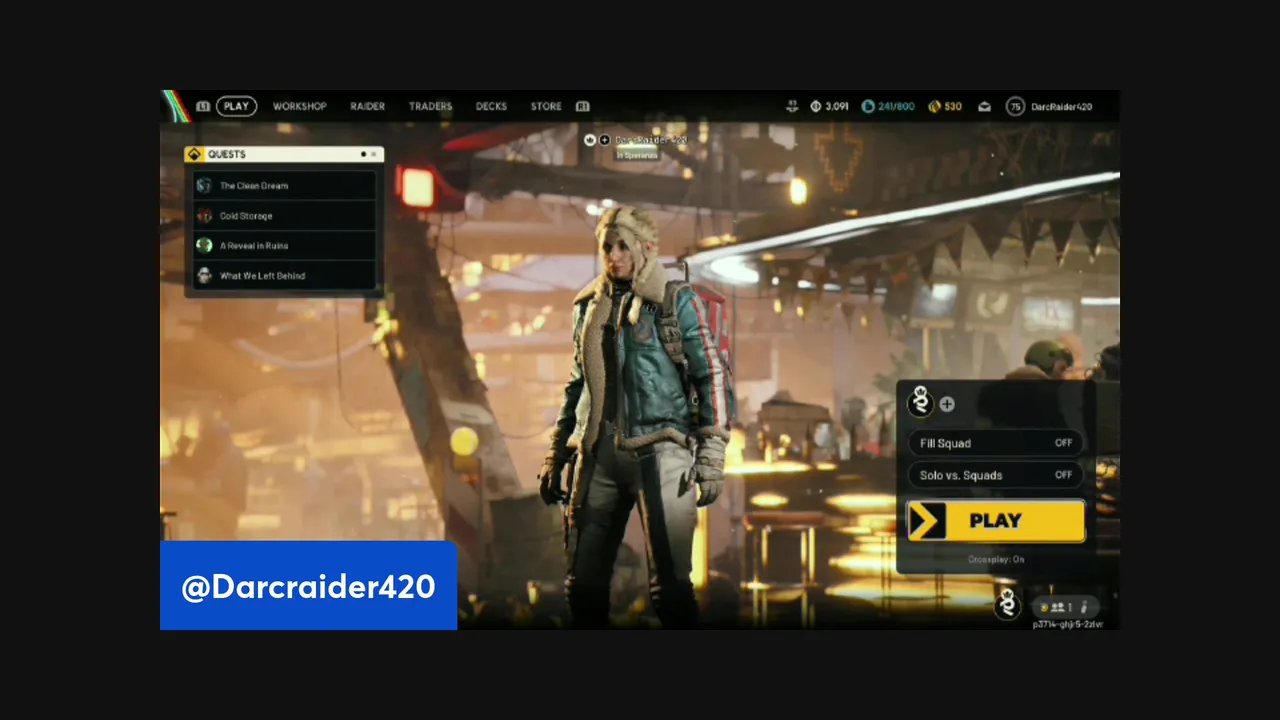
Task: Add squad member with the plus icon
Action: (947, 404)
